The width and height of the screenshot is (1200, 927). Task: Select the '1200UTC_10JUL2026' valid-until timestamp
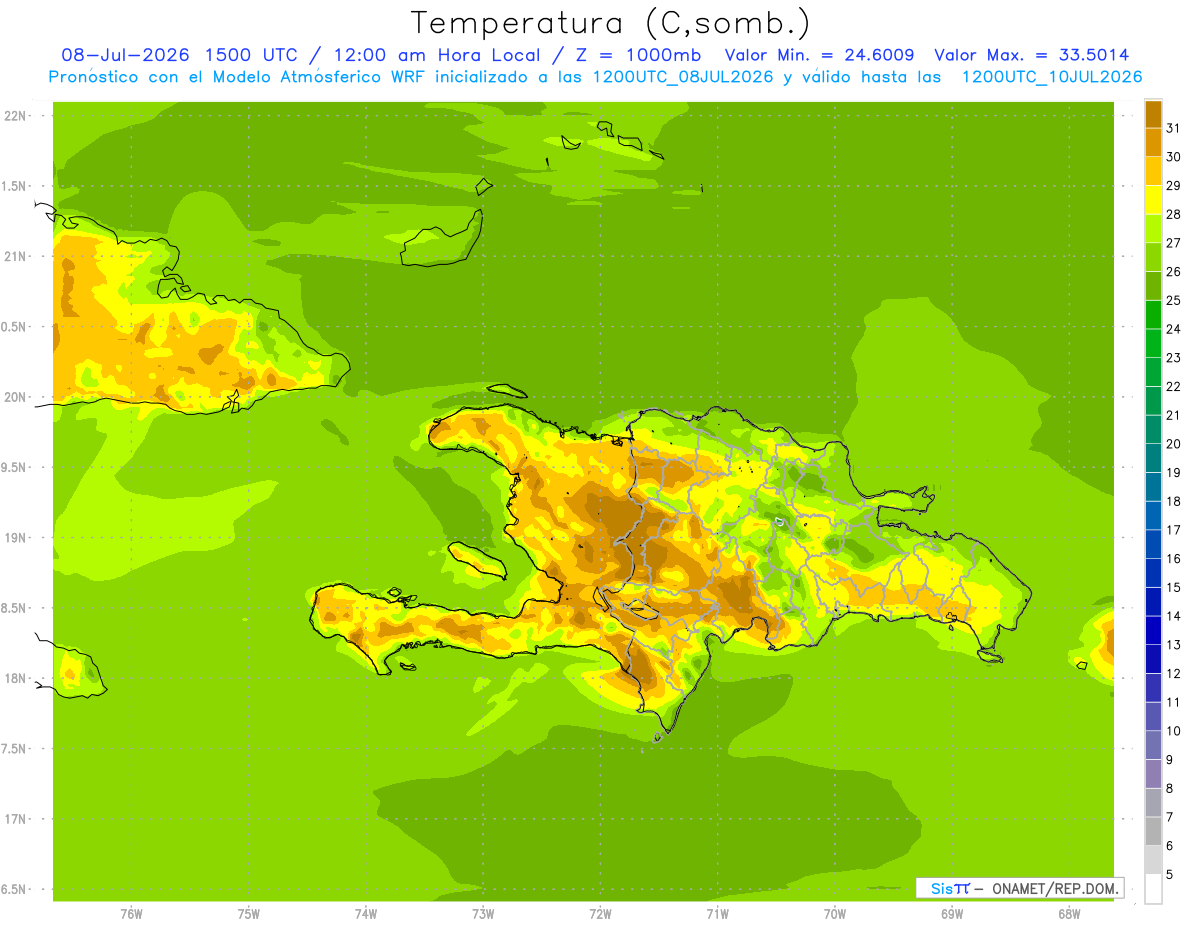(1053, 77)
